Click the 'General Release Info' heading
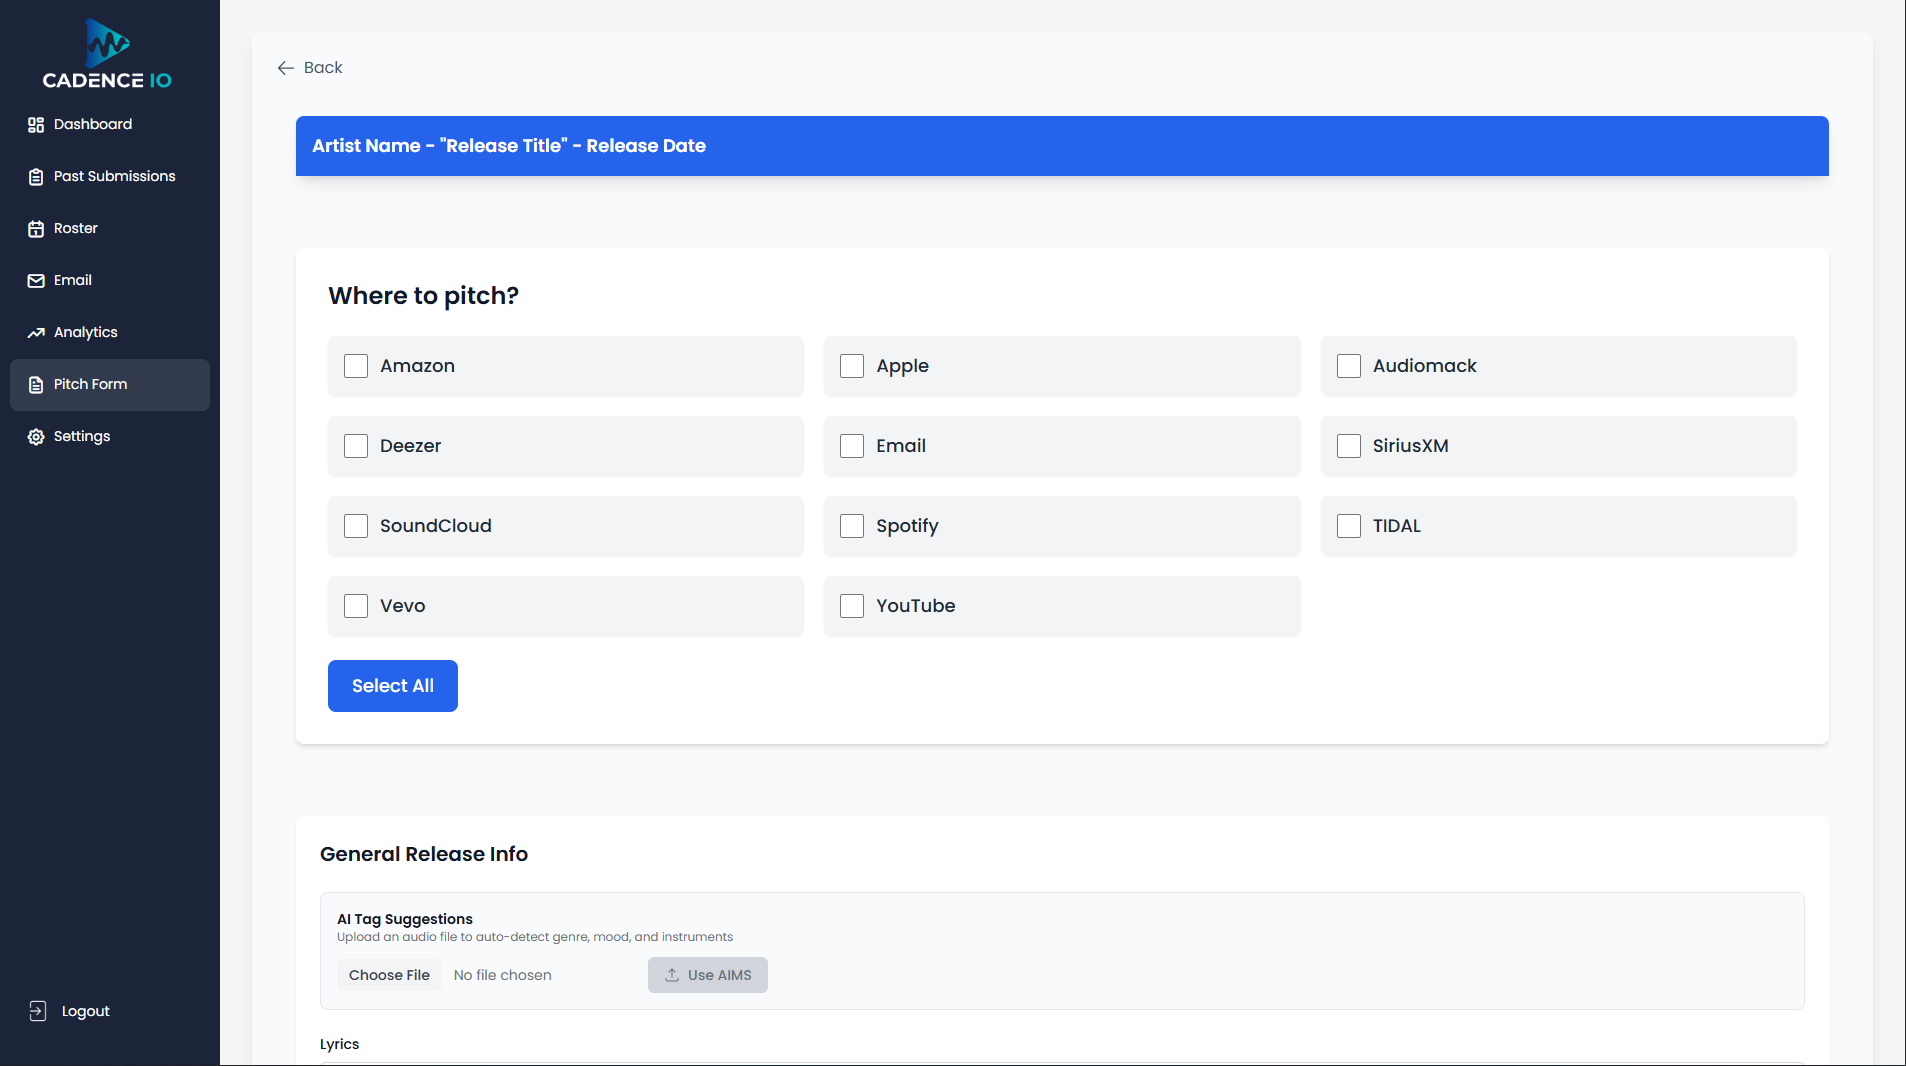 [424, 854]
